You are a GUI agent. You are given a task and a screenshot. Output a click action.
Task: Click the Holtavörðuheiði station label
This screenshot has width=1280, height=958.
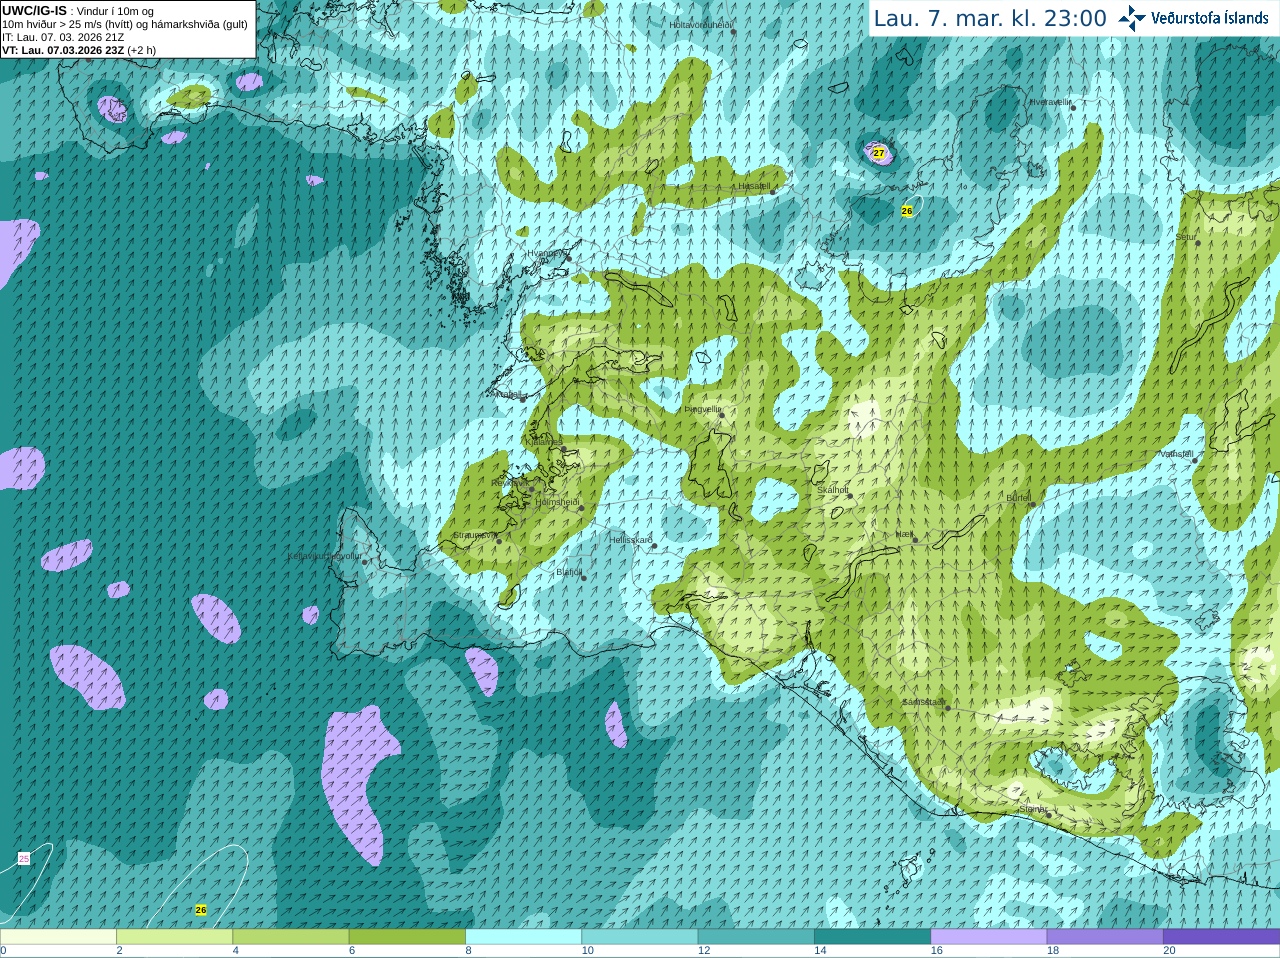701,24
